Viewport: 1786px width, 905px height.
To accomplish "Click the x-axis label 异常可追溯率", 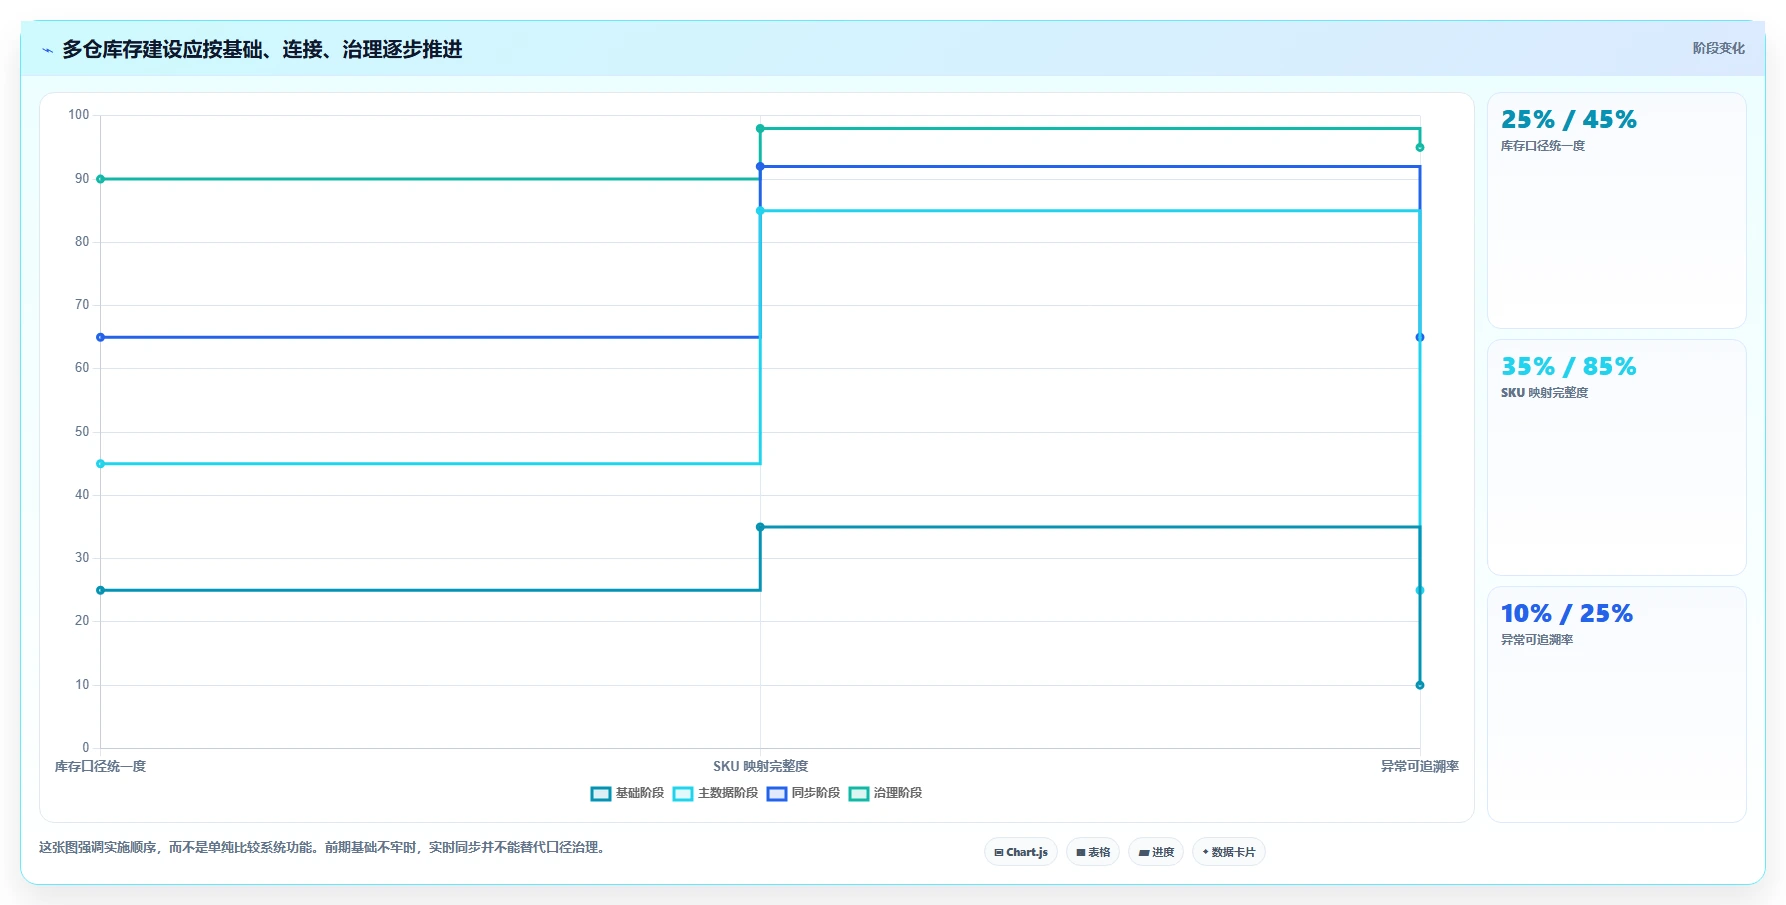I will click(1420, 766).
